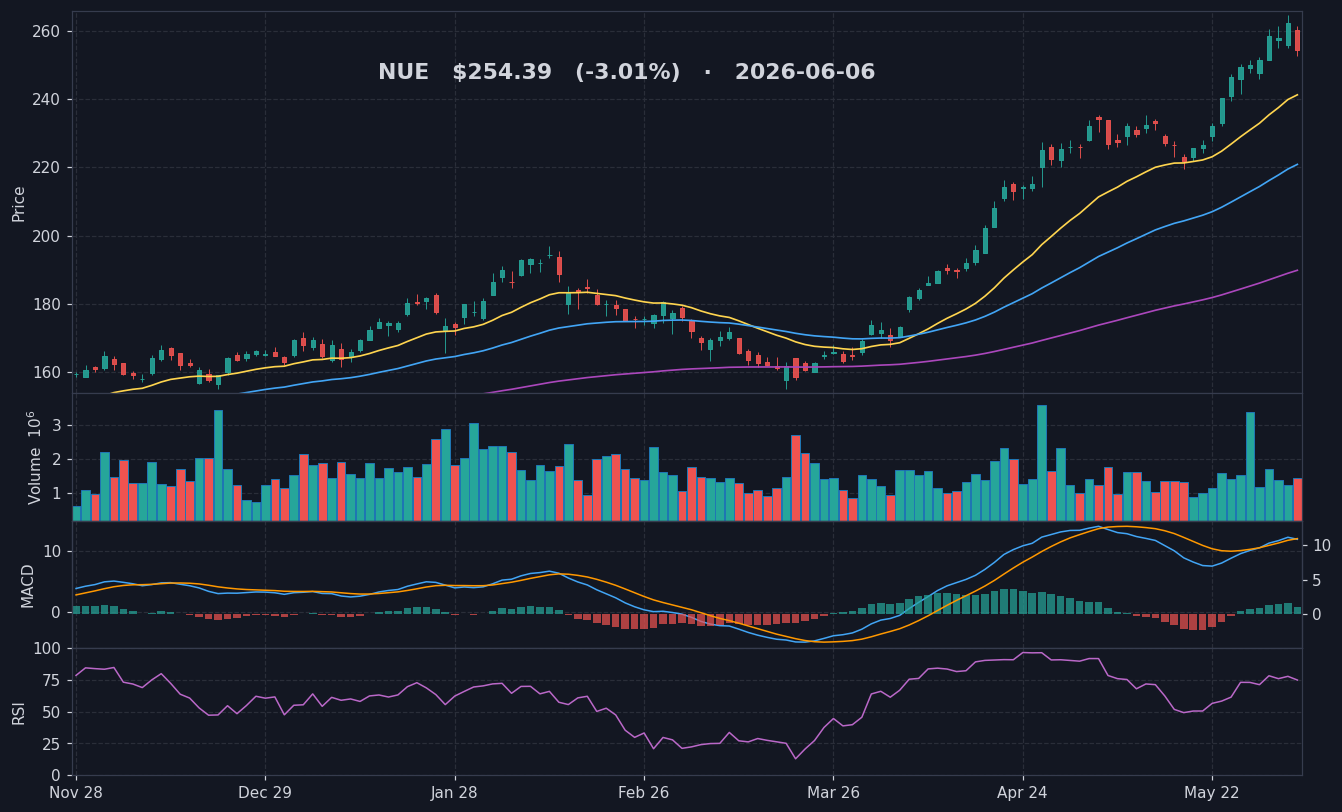Viewport: 1342px width, 812px height.
Task: Click the (-3.01%) change value in the title
Action: pos(627,73)
